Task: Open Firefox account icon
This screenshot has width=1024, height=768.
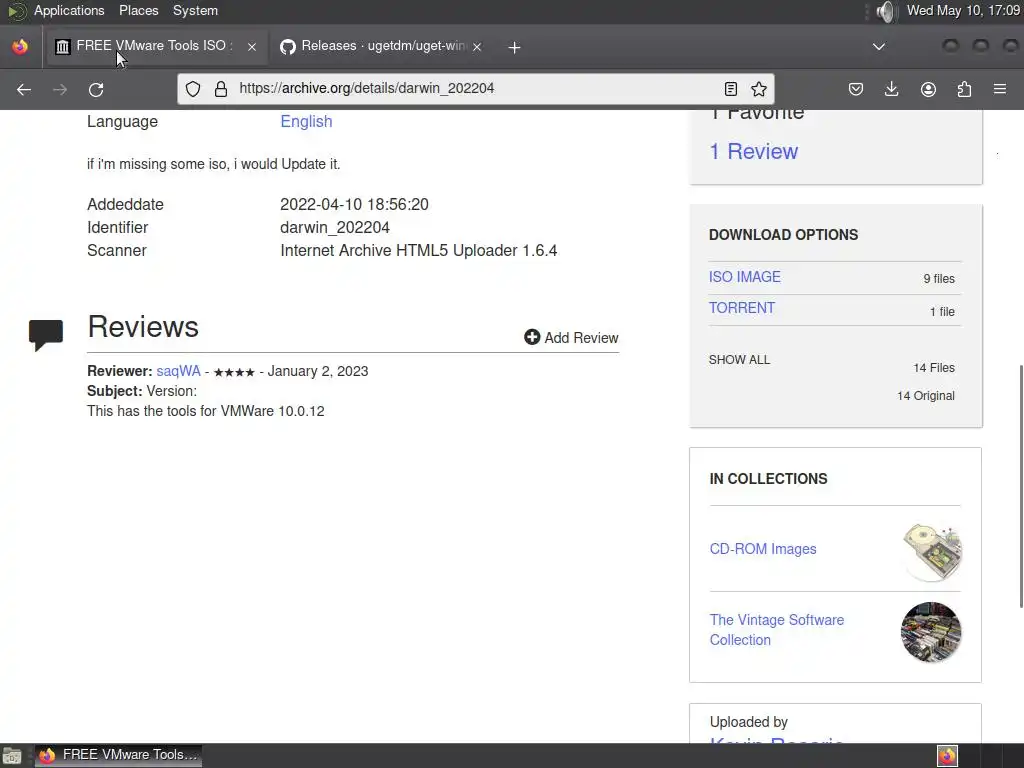Action: click(x=928, y=89)
